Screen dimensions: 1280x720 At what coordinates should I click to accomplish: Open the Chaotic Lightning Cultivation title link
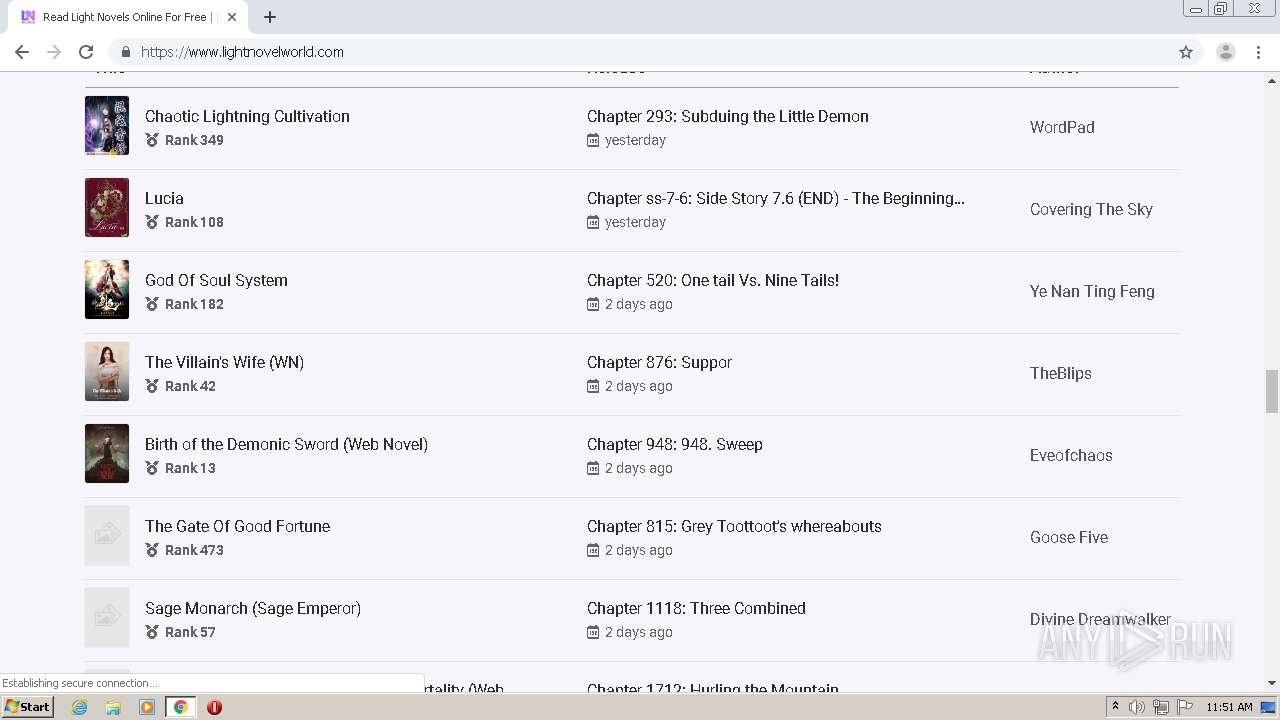pyautogui.click(x=247, y=116)
